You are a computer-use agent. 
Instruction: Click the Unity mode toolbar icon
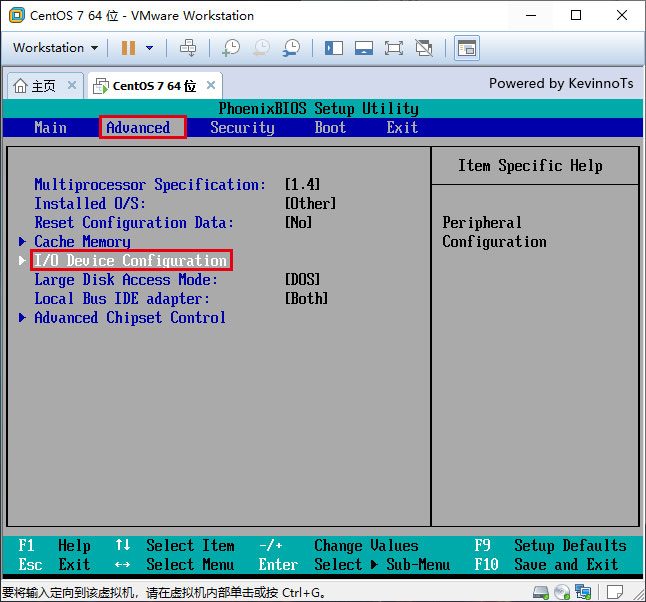pyautogui.click(x=424, y=48)
